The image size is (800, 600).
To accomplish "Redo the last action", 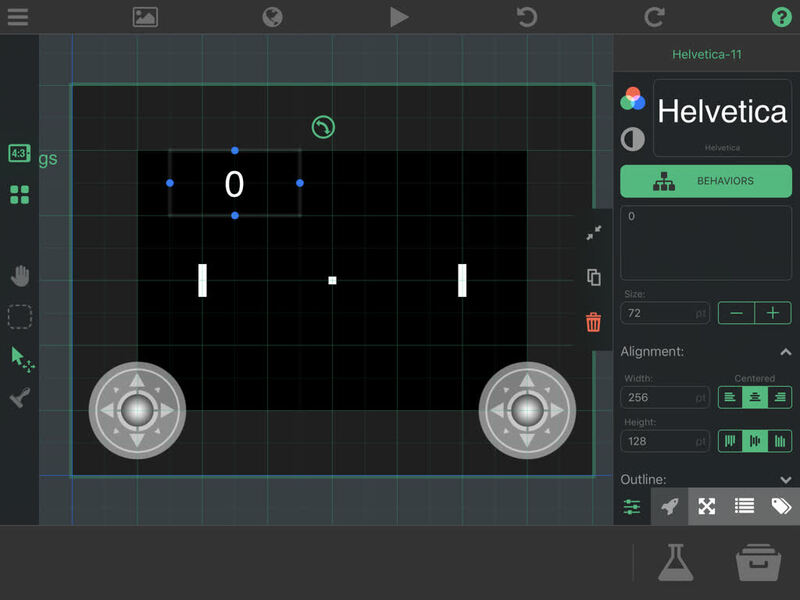I will pos(654,17).
